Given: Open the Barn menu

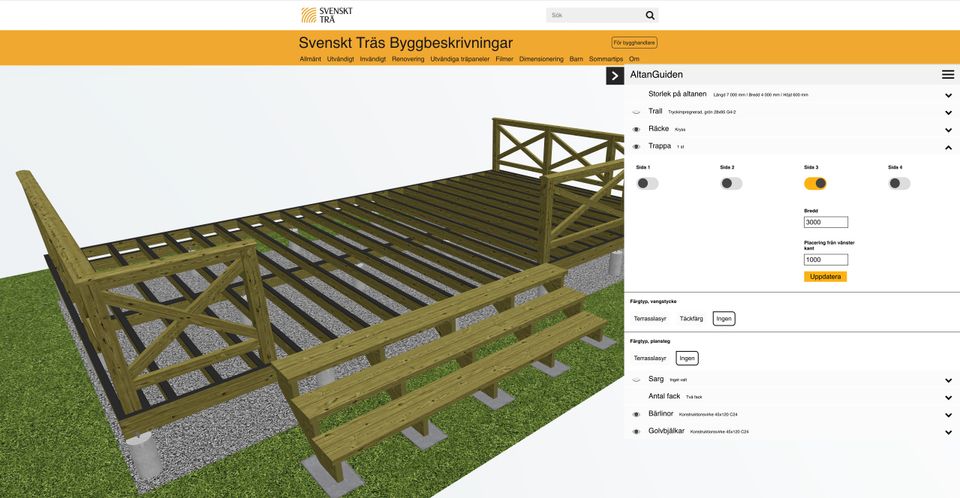Looking at the screenshot, I should tap(576, 59).
